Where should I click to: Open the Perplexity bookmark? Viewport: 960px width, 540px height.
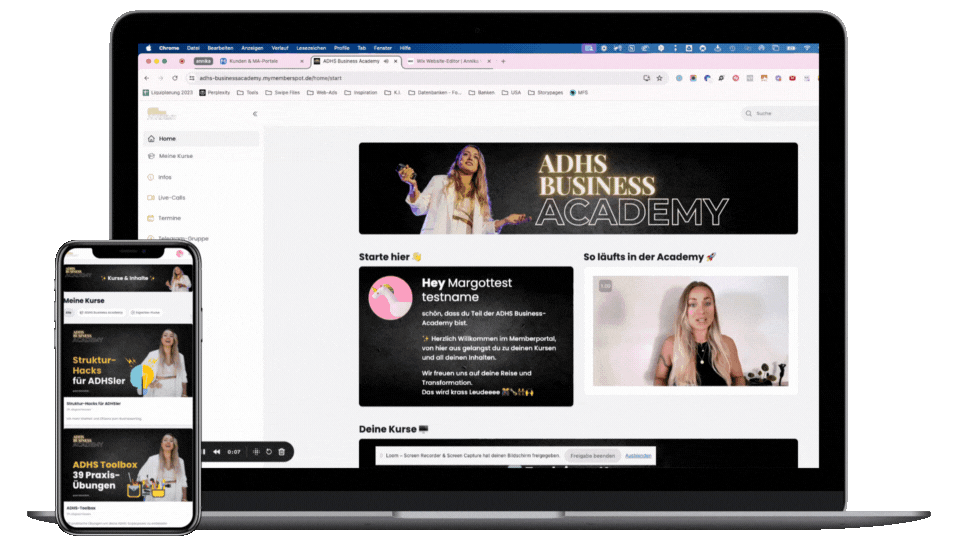click(215, 93)
